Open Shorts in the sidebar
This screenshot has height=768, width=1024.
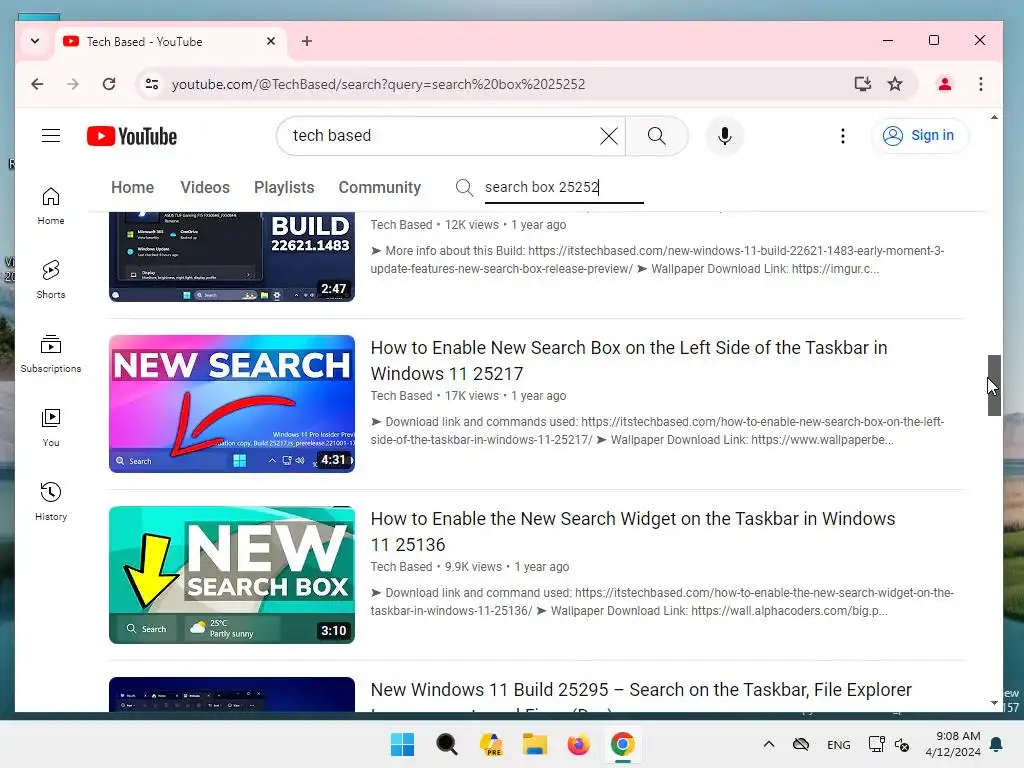click(51, 280)
